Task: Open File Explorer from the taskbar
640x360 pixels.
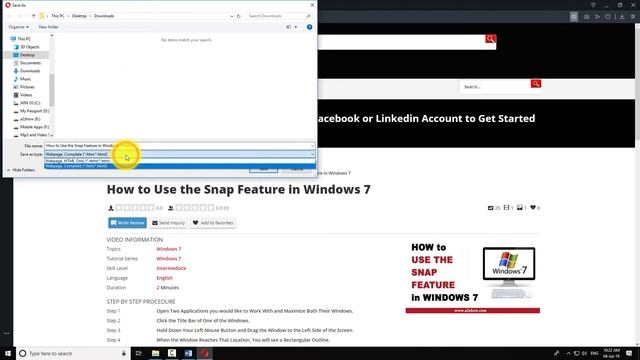Action: pyautogui.click(x=156, y=353)
